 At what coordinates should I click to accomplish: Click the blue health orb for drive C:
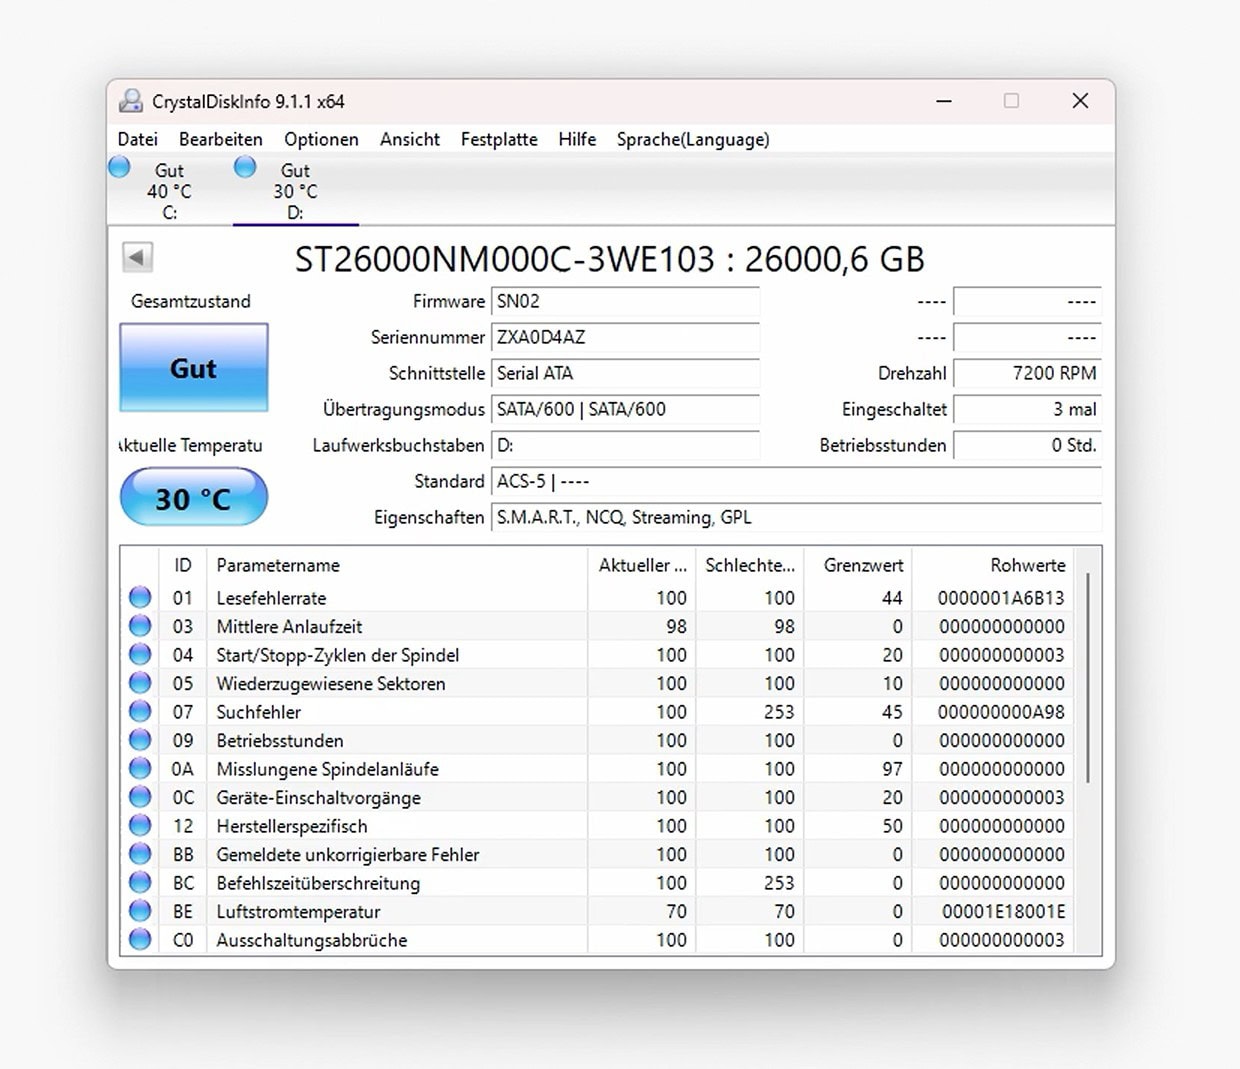click(x=120, y=167)
